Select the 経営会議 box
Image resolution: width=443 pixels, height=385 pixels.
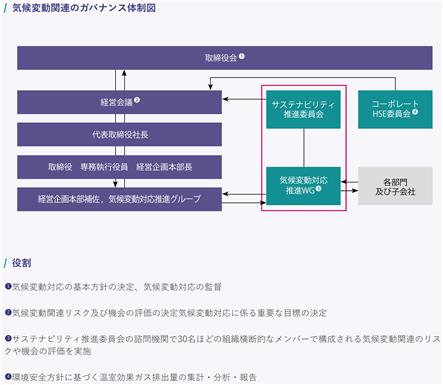click(x=119, y=102)
